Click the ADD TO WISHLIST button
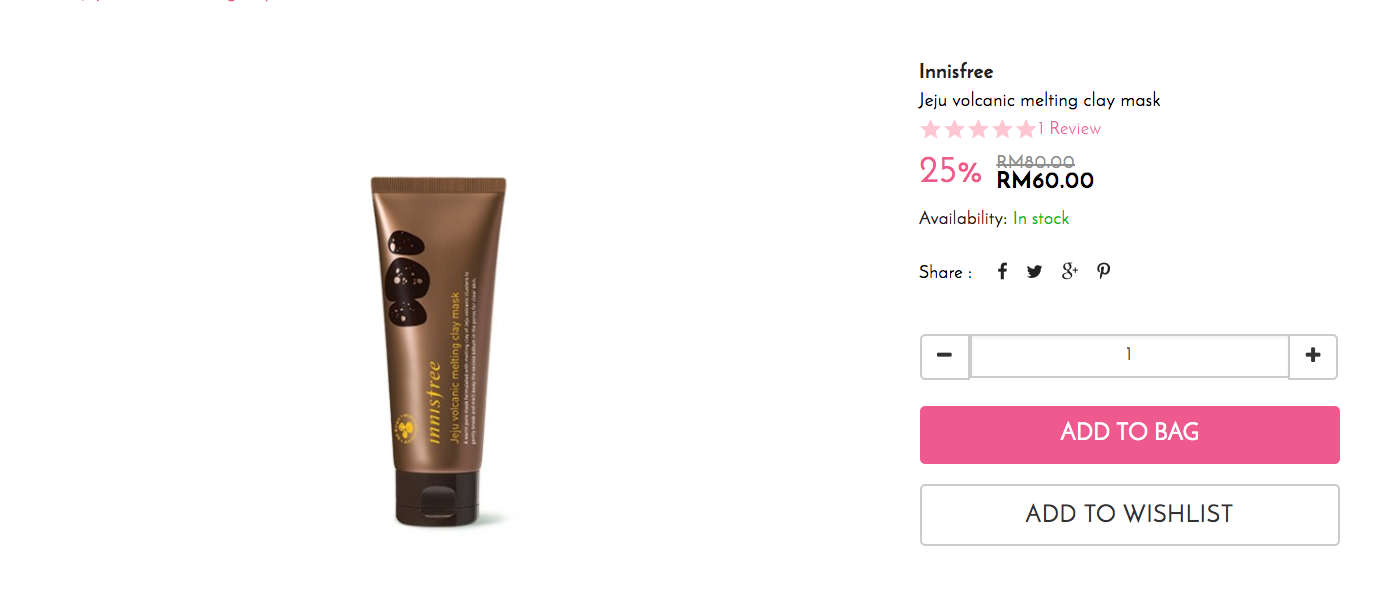This screenshot has width=1374, height=598. (x=1129, y=514)
